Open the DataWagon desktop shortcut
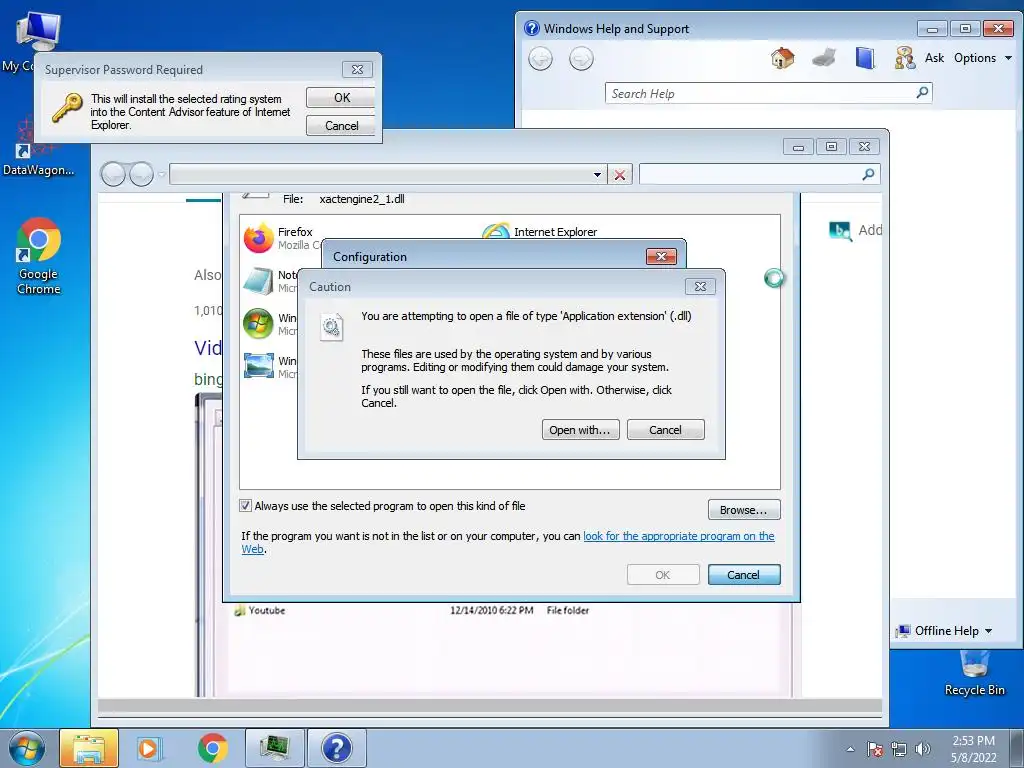The image size is (1024, 768). click(39, 147)
